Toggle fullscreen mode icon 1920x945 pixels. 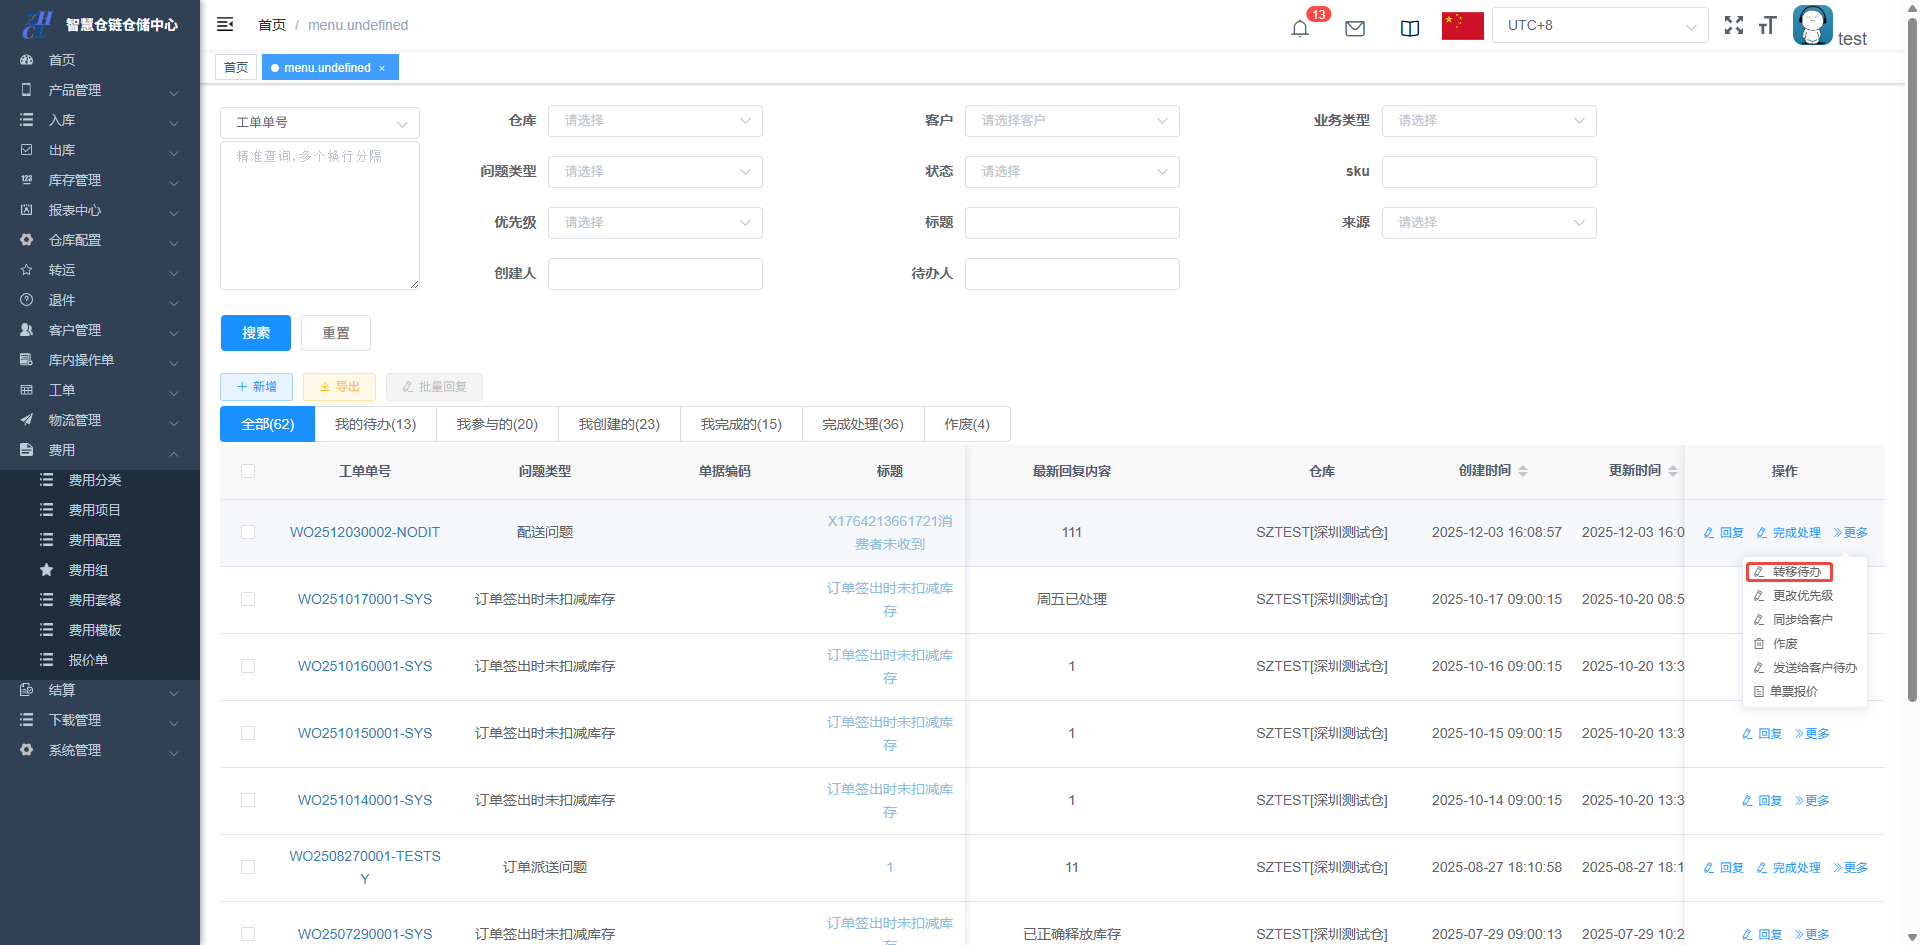point(1734,26)
